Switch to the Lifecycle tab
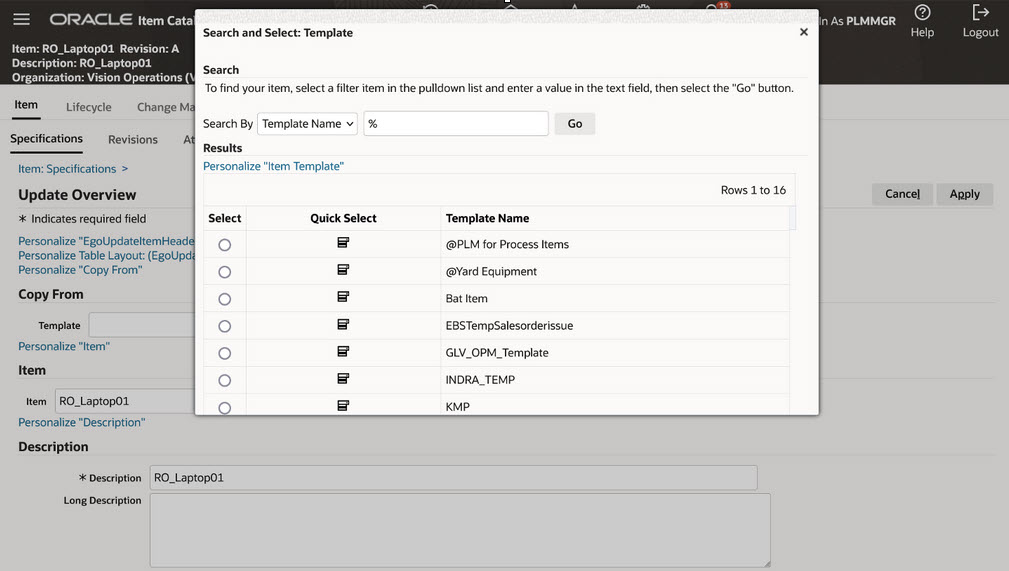Image resolution: width=1009 pixels, height=571 pixels. [x=89, y=107]
